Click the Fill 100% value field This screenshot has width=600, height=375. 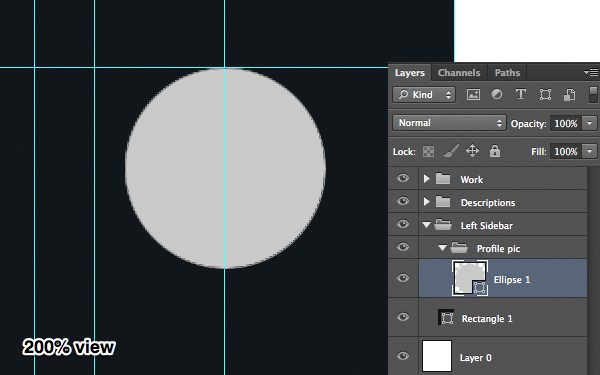click(566, 152)
